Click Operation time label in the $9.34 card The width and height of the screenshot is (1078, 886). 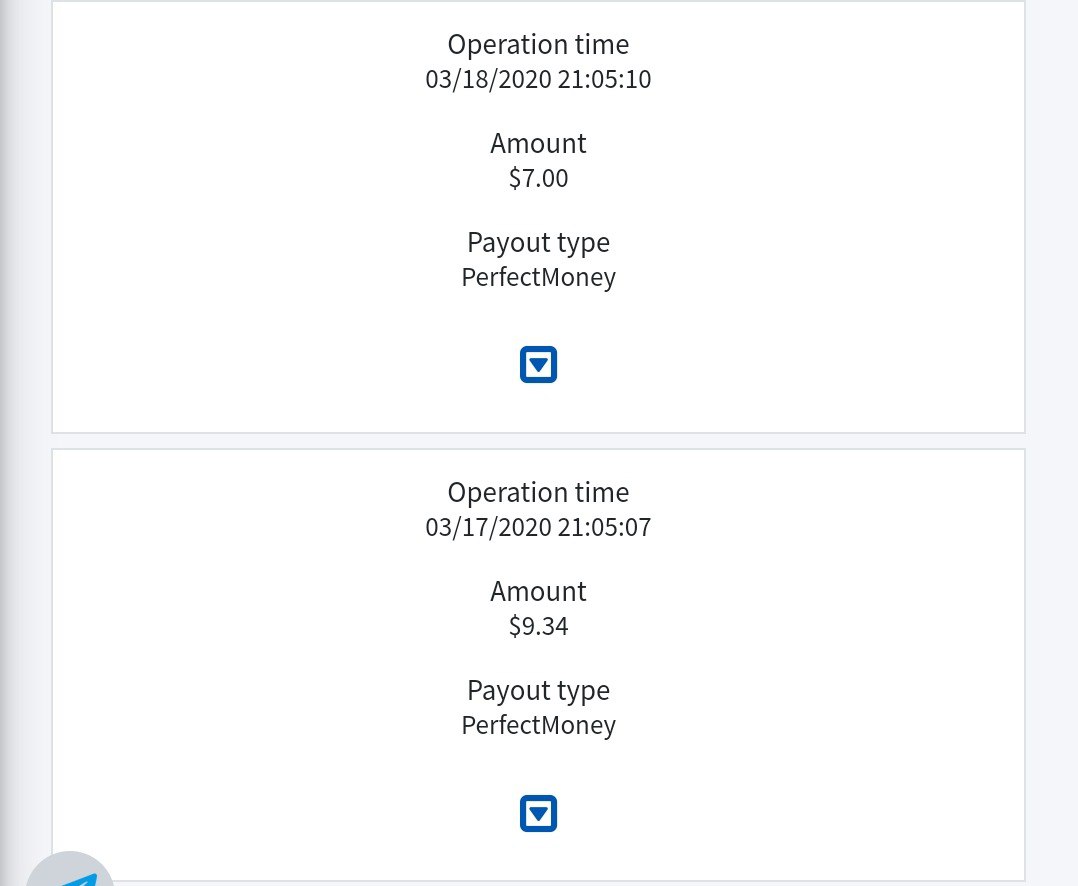538,493
